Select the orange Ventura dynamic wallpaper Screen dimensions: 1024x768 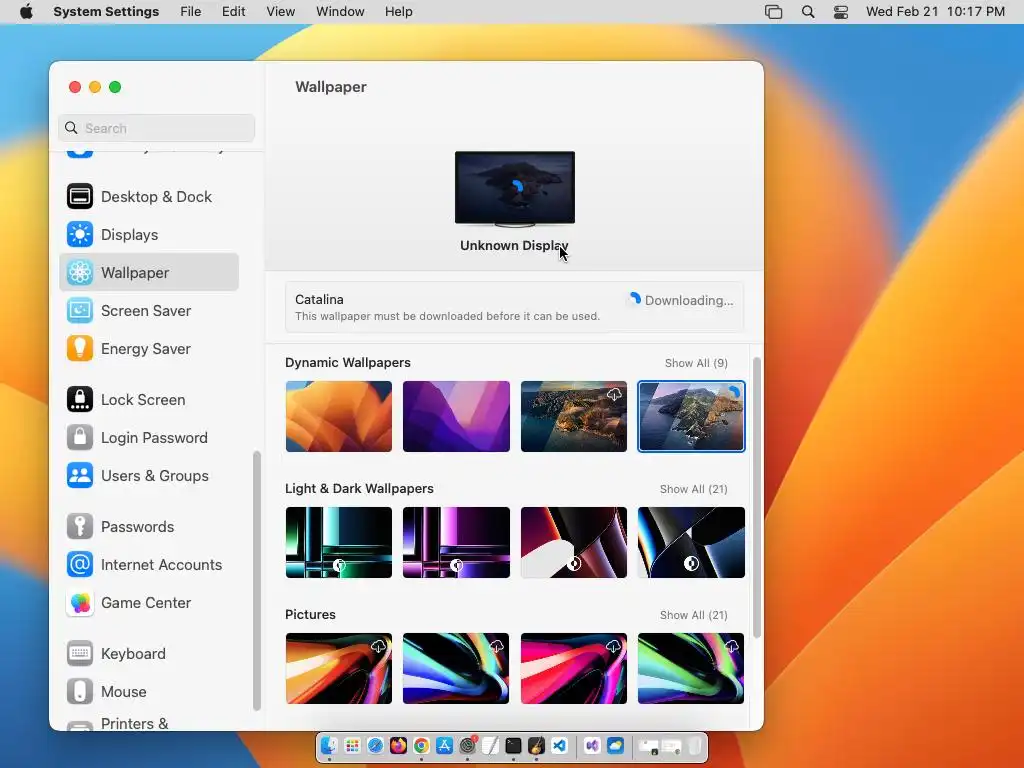click(x=339, y=417)
